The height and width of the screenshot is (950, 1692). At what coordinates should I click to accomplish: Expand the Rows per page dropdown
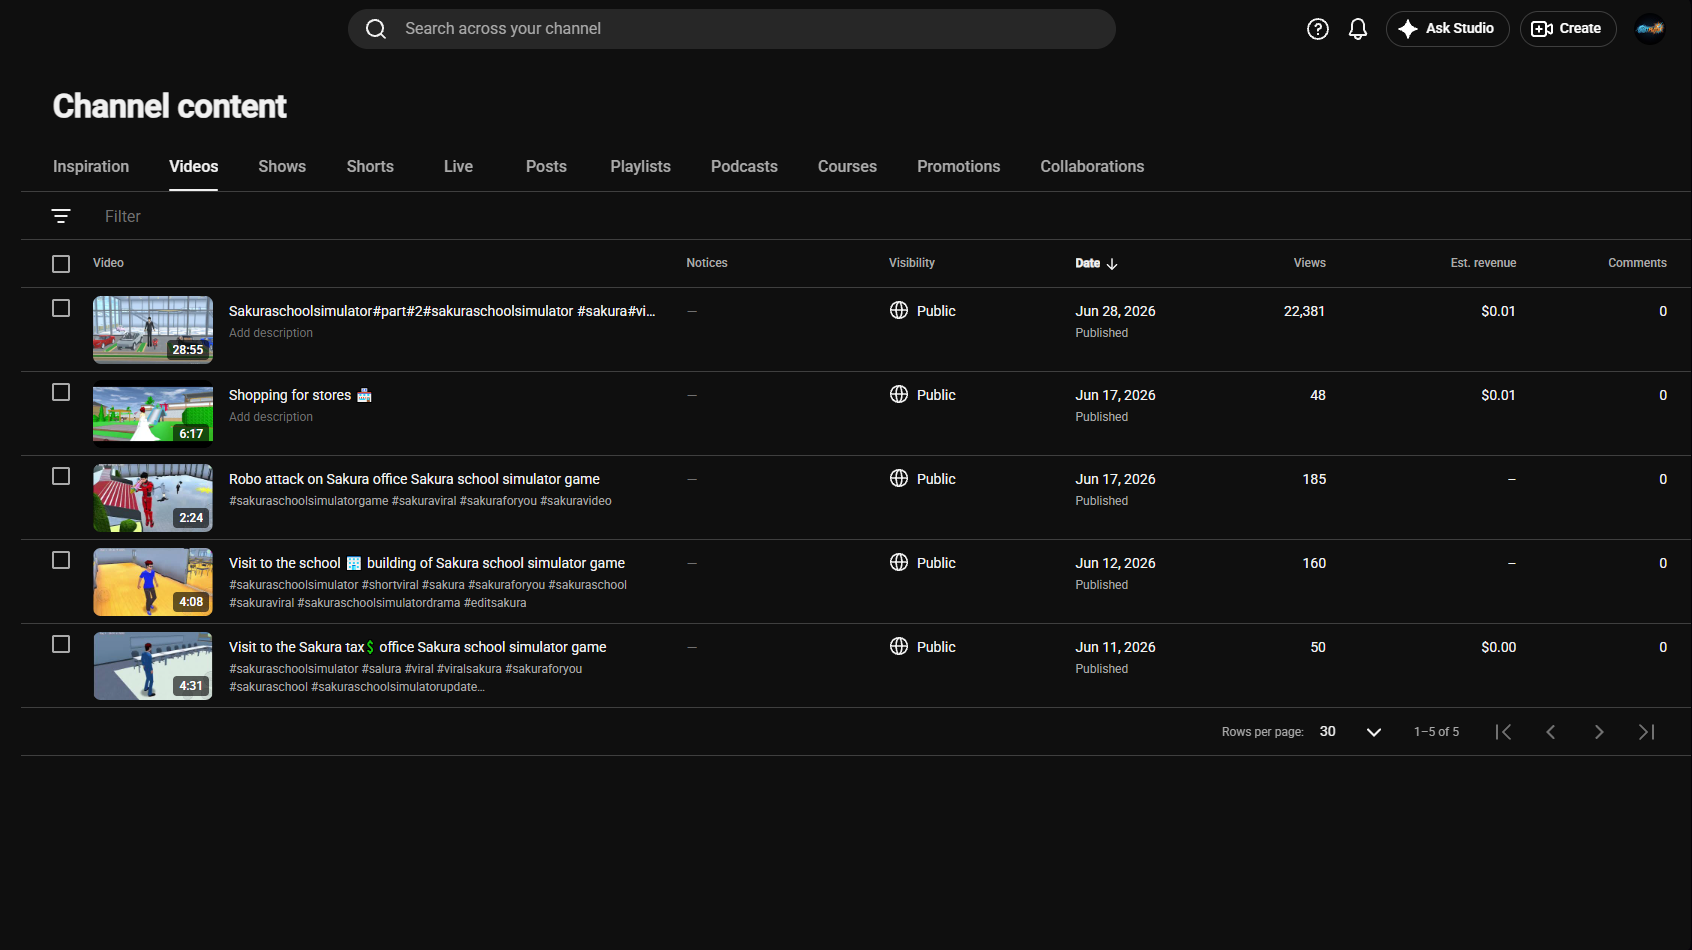(x=1351, y=732)
